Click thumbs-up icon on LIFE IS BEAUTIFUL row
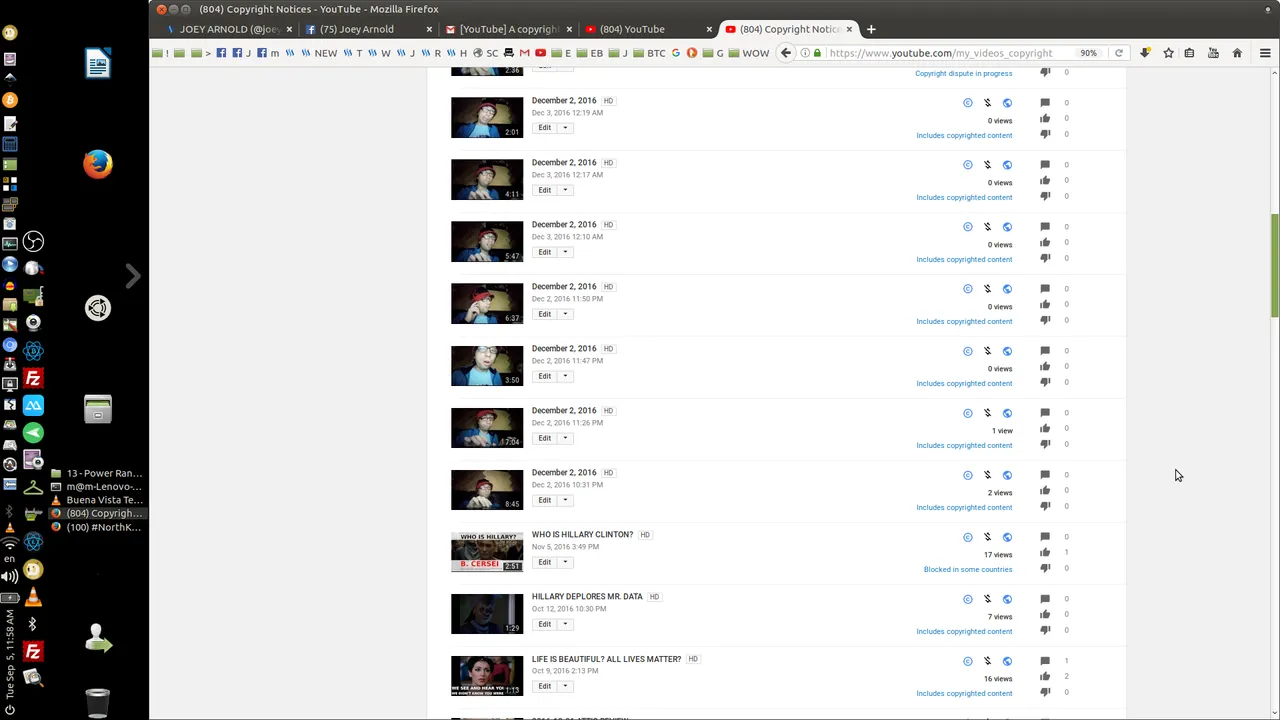Image resolution: width=1280 pixels, height=720 pixels. pyautogui.click(x=1045, y=676)
